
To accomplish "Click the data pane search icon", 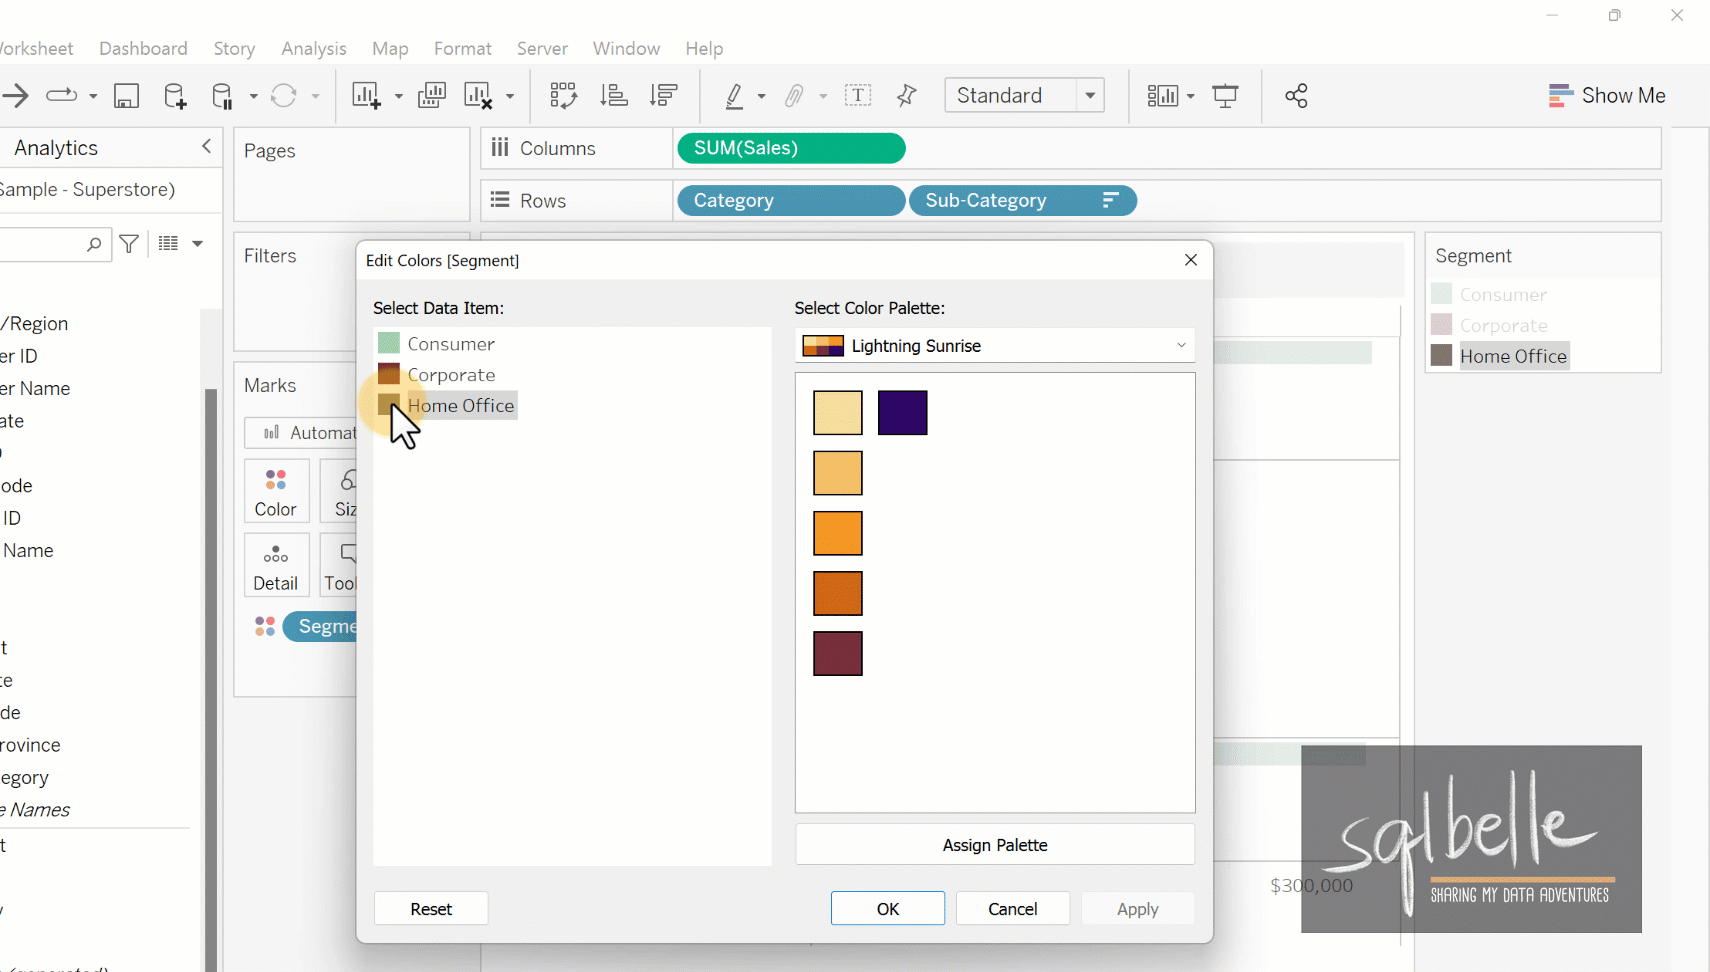I will [94, 243].
